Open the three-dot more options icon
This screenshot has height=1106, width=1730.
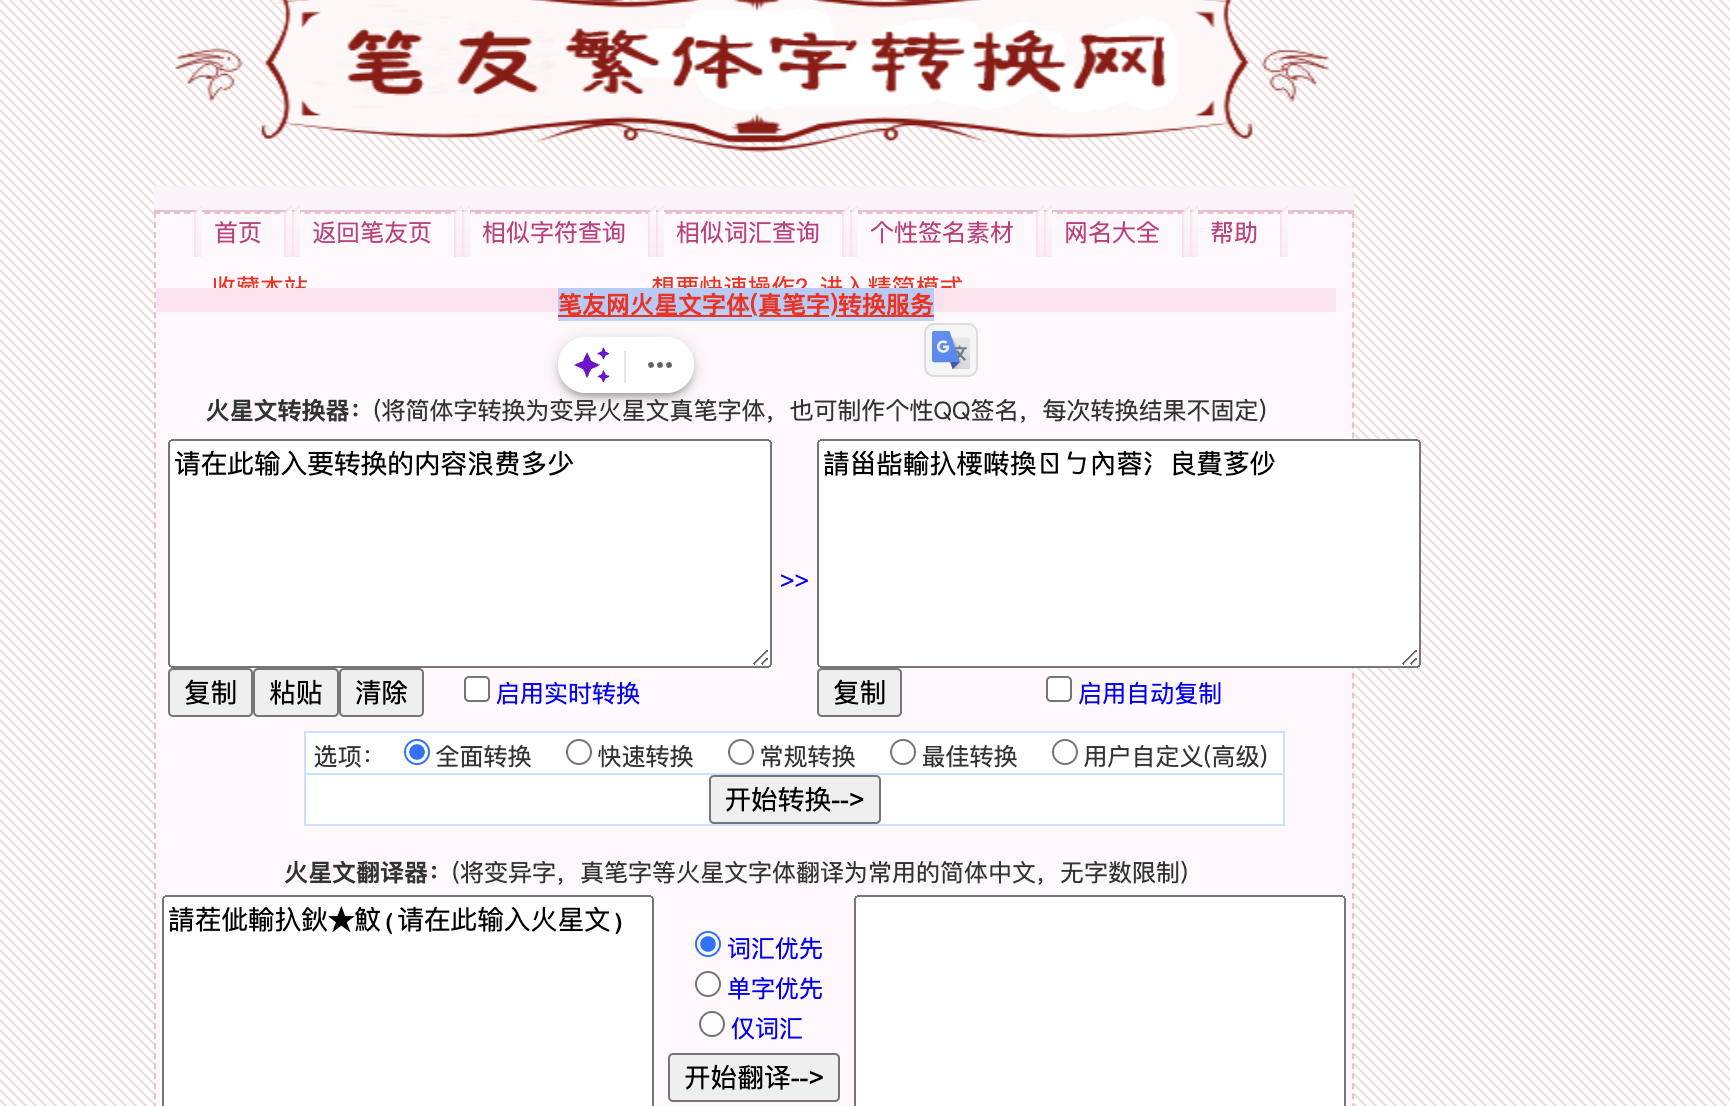pos(659,365)
